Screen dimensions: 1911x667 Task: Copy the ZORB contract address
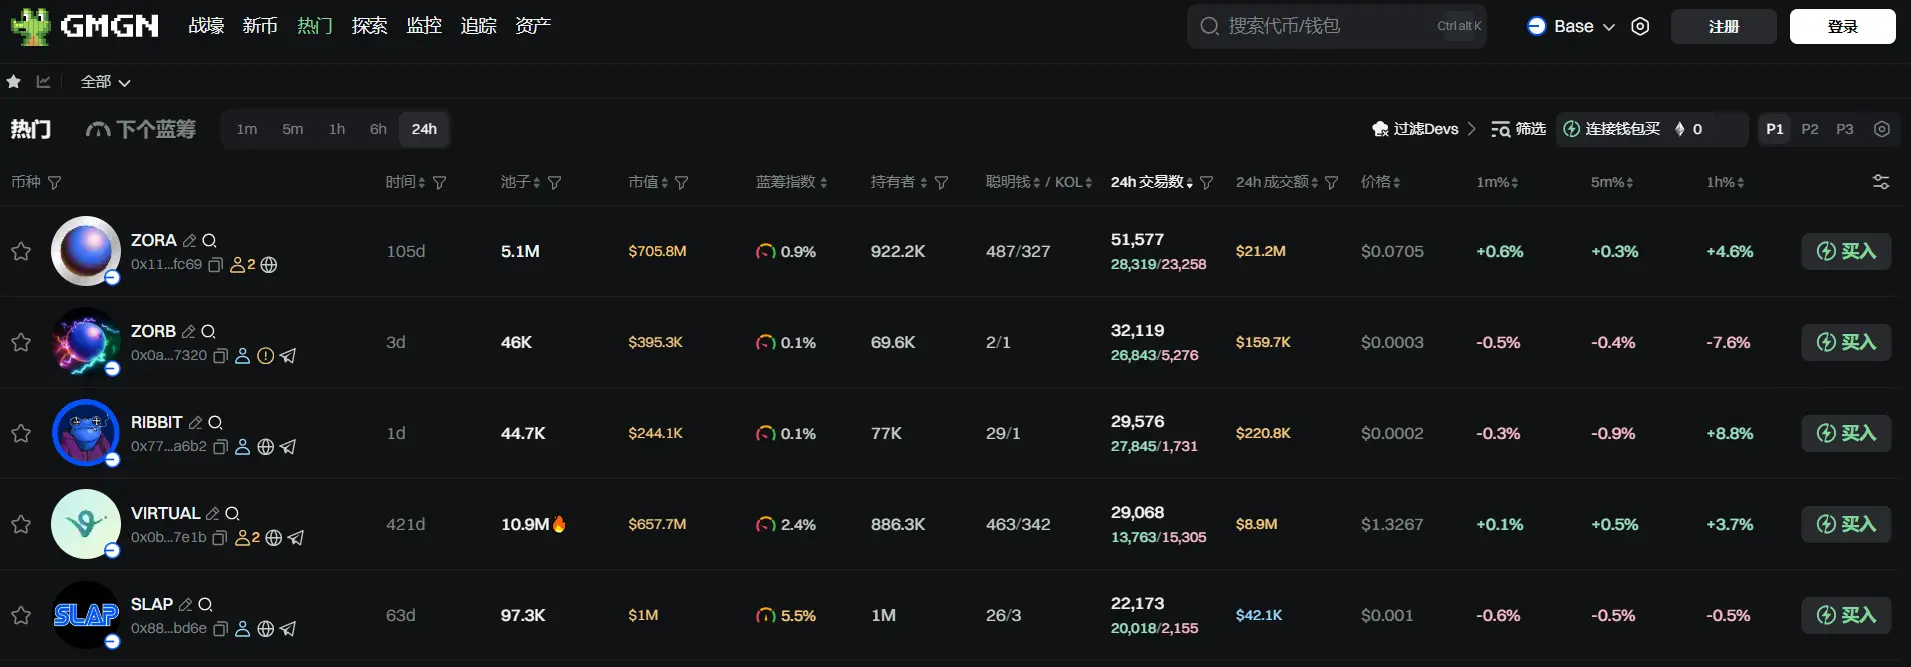tap(220, 356)
